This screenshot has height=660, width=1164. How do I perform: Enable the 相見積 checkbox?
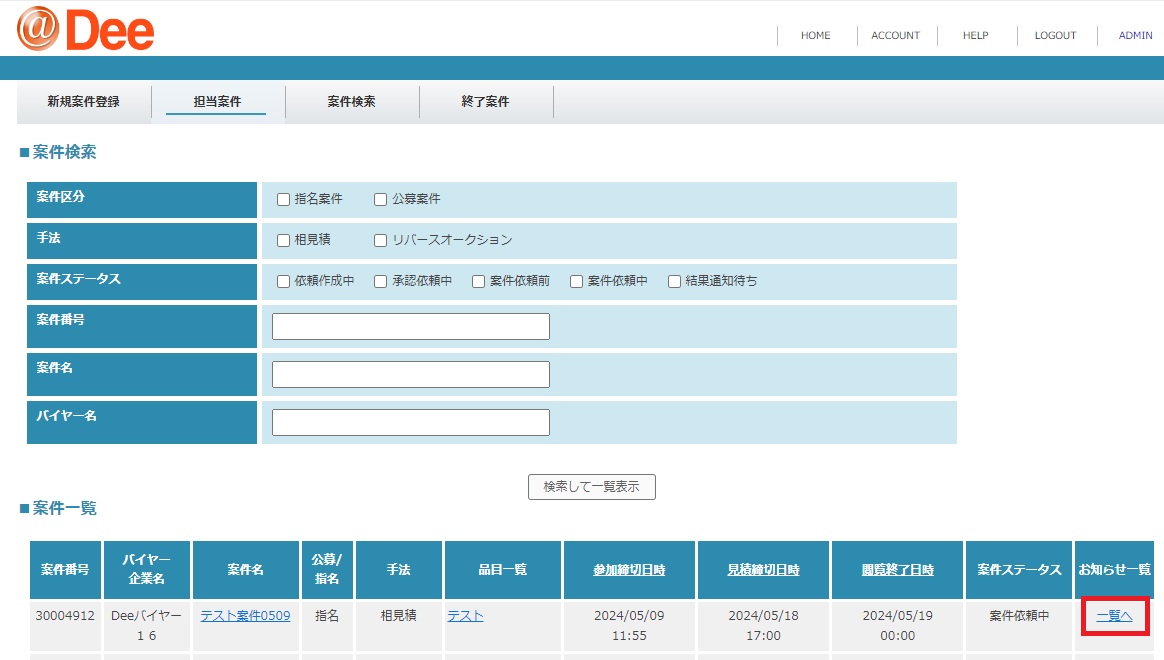(x=283, y=240)
